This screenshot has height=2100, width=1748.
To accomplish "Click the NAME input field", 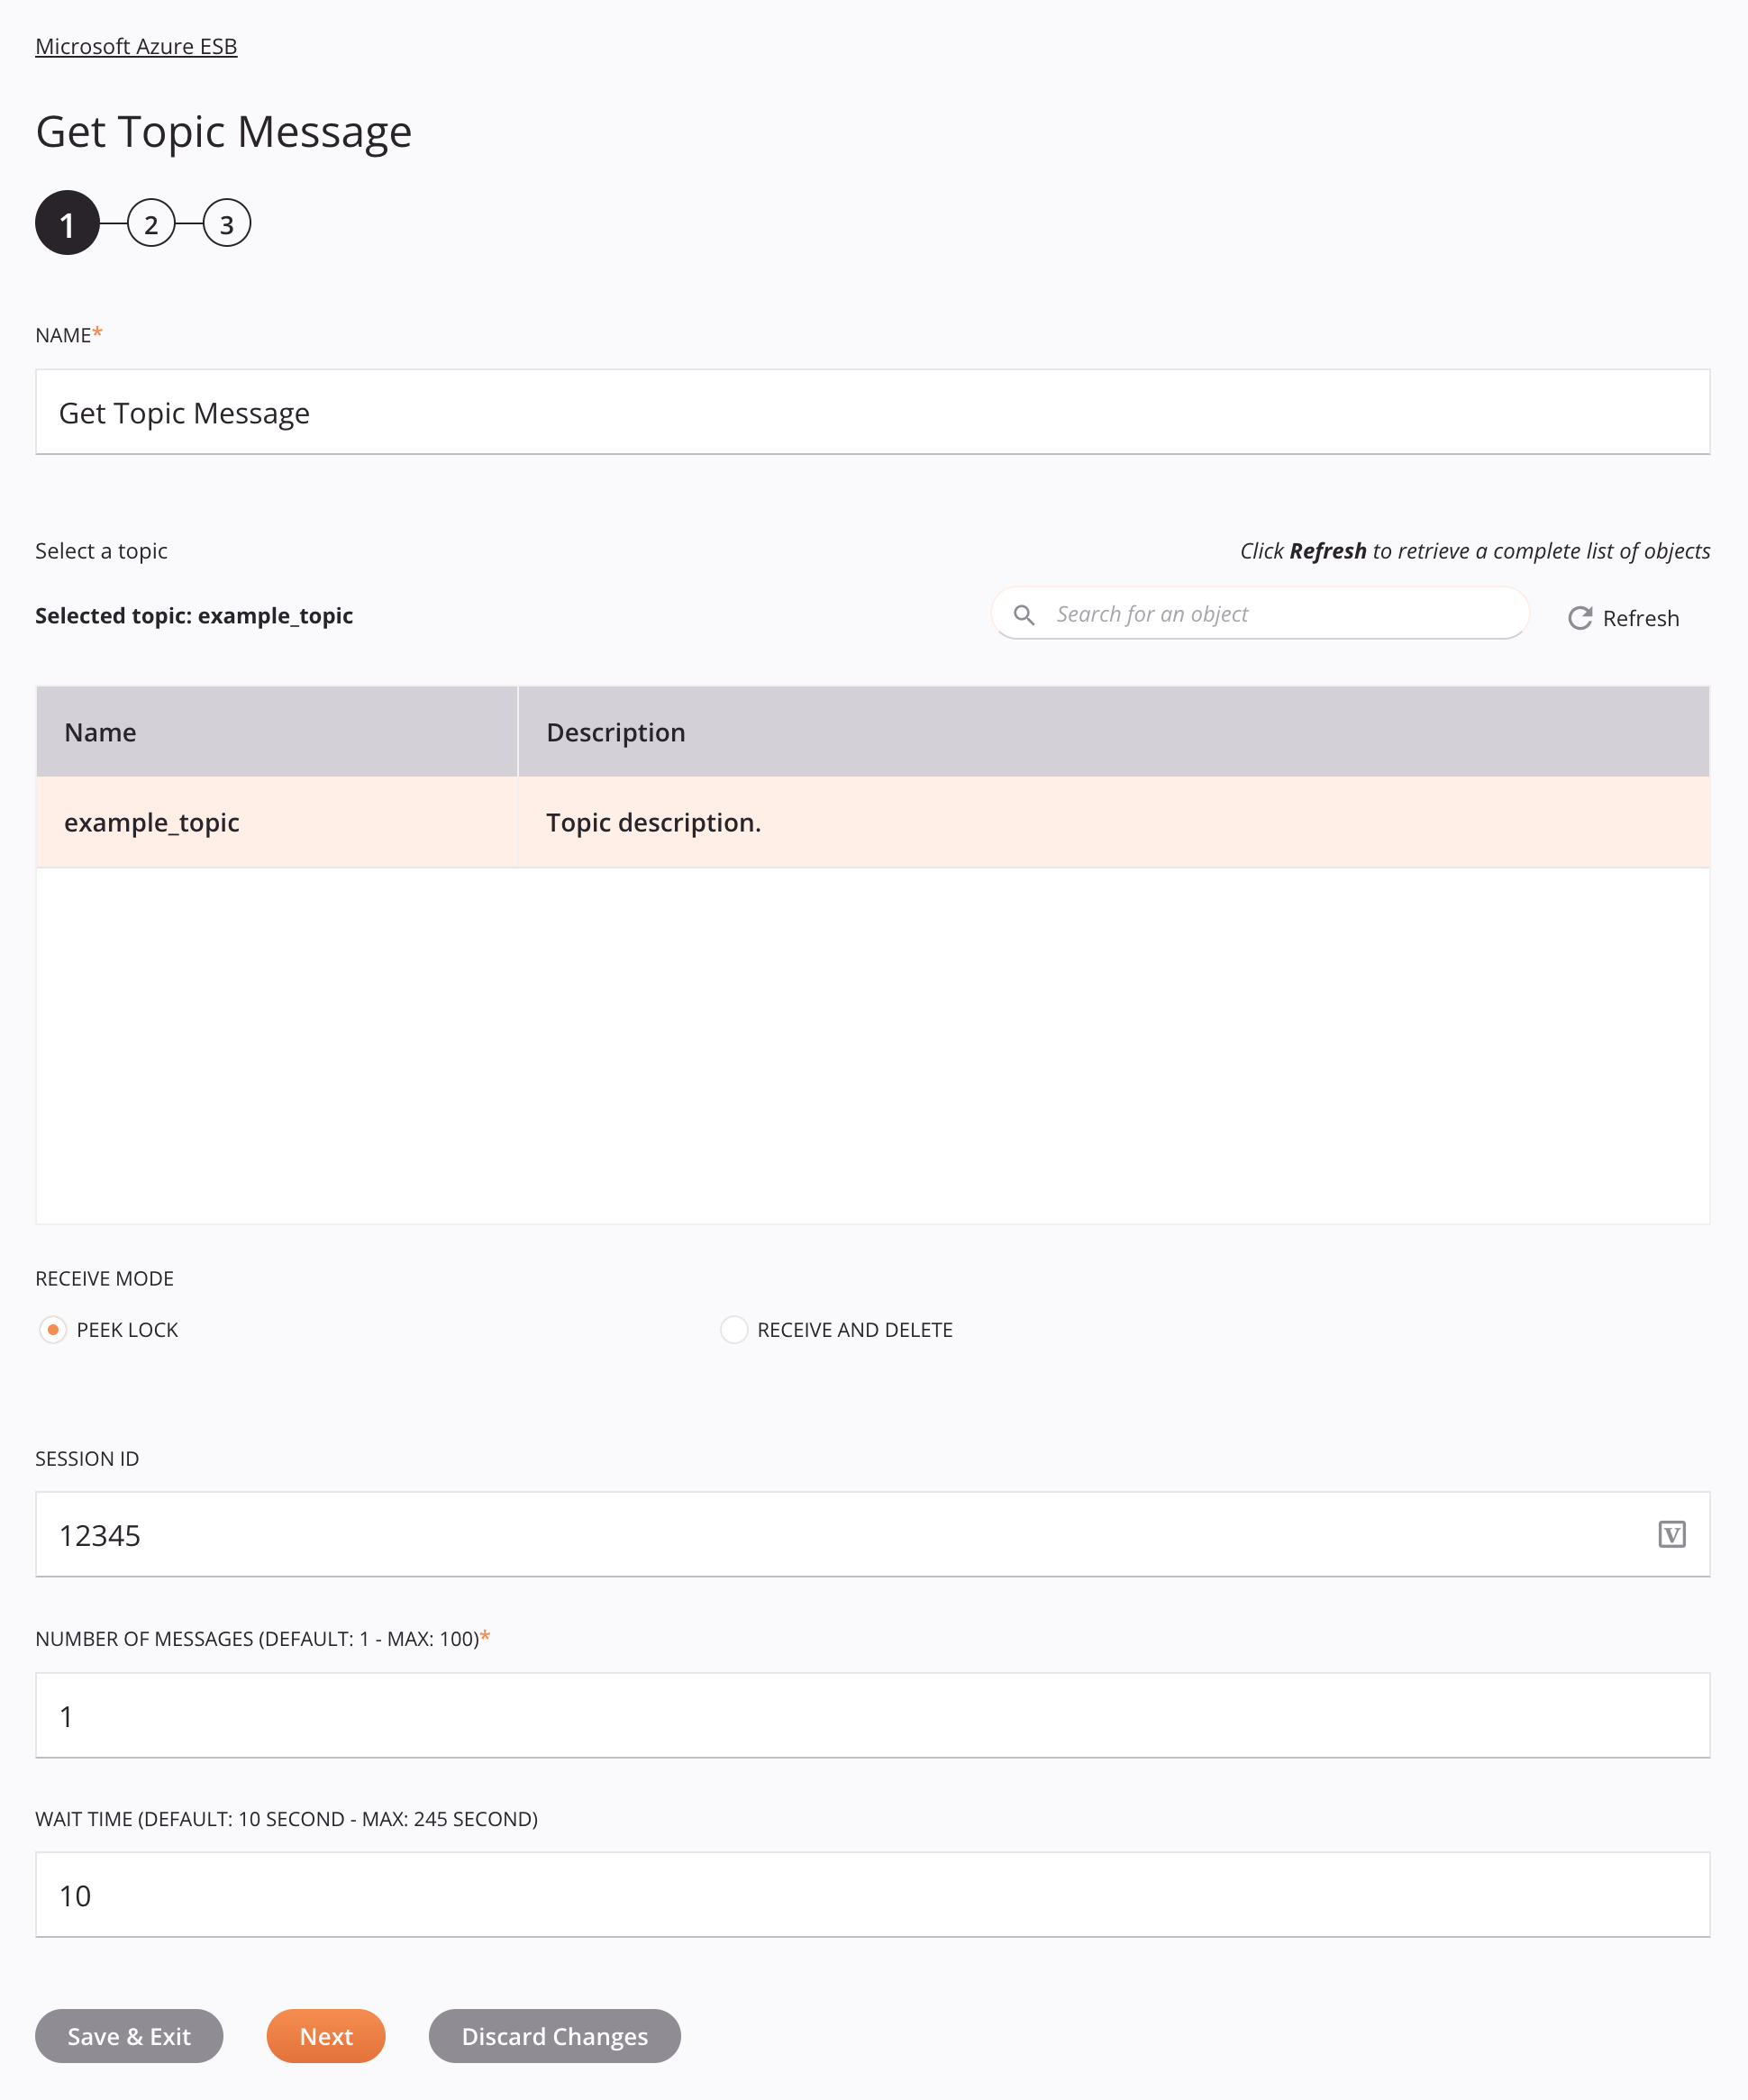I will (872, 412).
